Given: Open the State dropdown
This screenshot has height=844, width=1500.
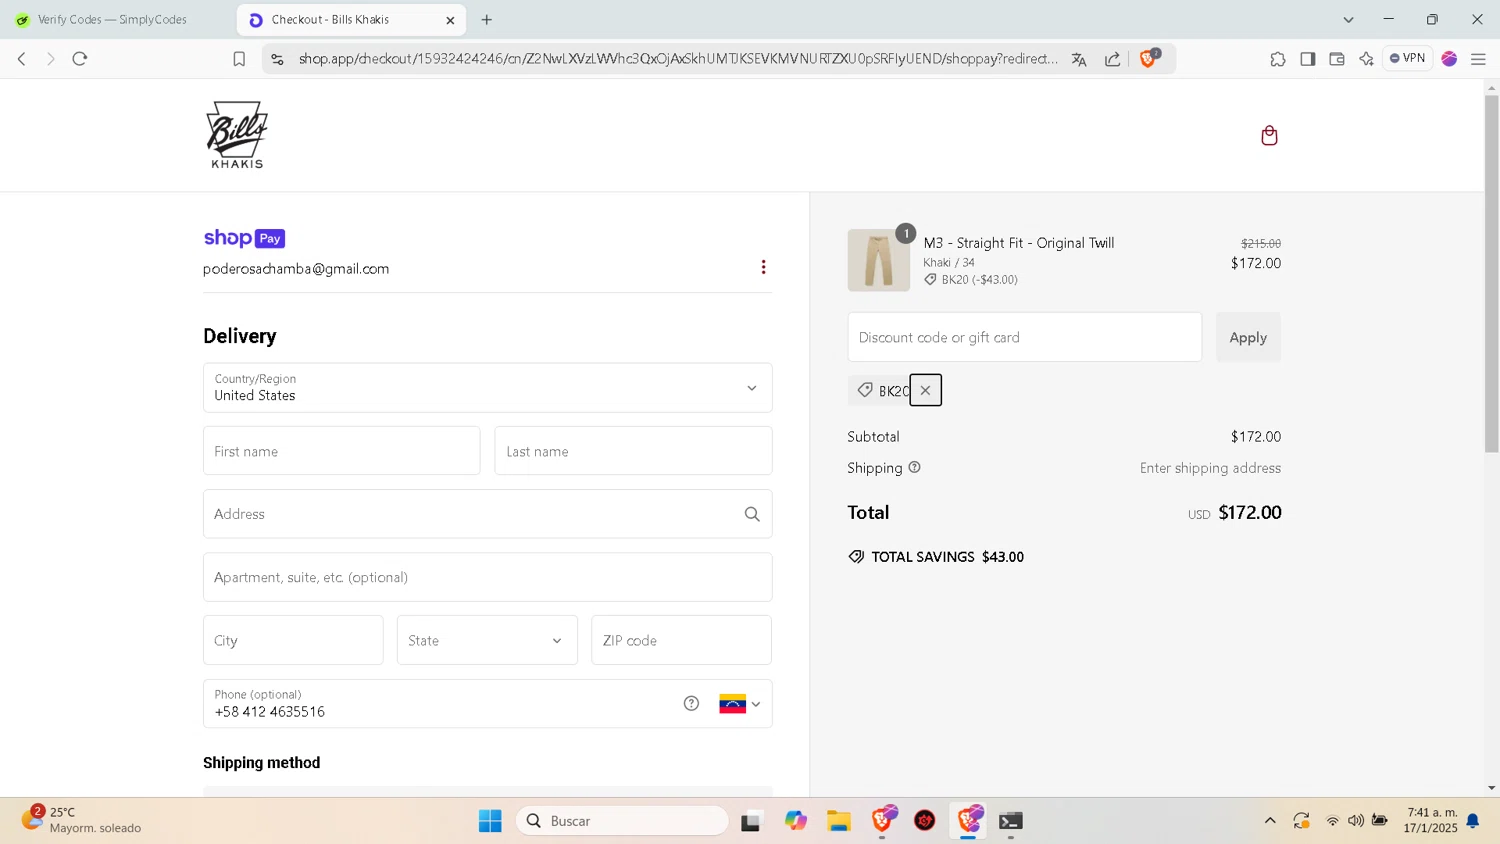Looking at the screenshot, I should (487, 640).
